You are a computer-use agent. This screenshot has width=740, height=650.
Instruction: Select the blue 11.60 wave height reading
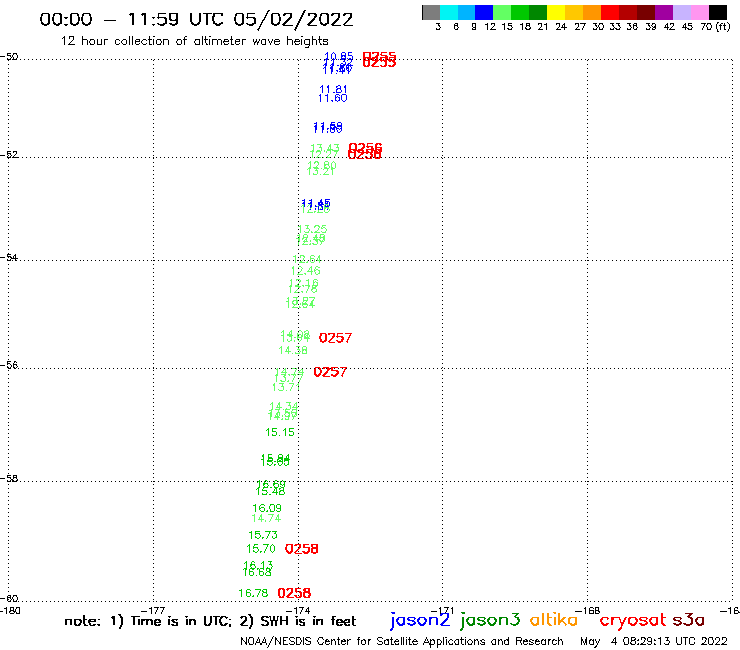[x=333, y=98]
